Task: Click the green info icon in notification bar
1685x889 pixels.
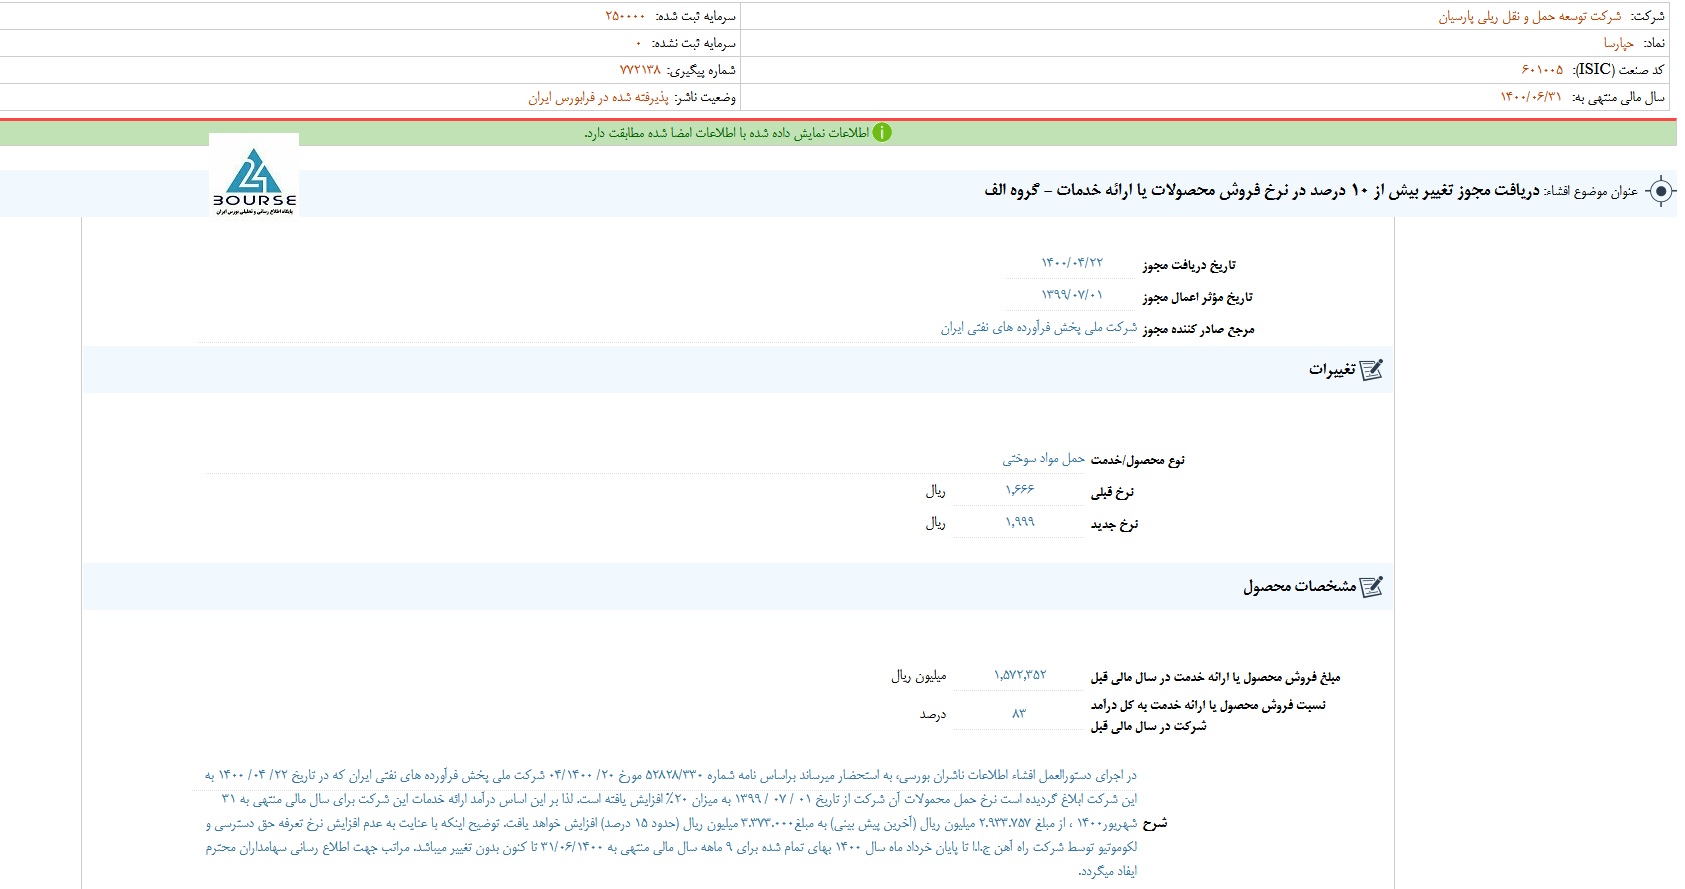Action: [x=882, y=133]
